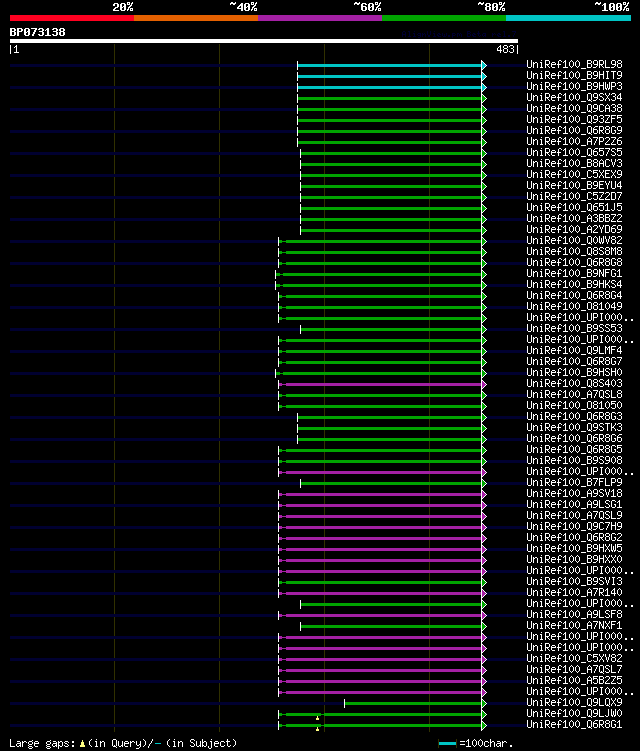Click hit label UniRef100_B9SS53
640x751 pixels.
click(x=574, y=329)
